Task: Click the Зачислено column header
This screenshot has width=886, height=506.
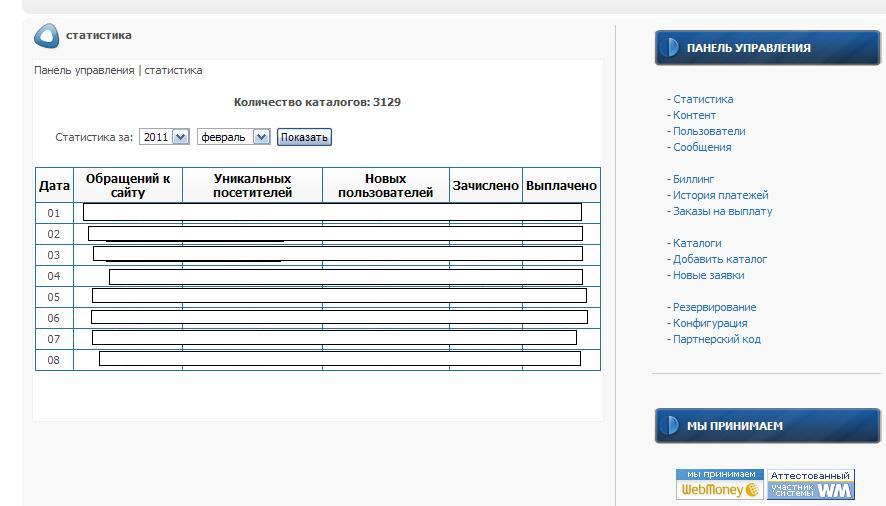Action: click(485, 185)
